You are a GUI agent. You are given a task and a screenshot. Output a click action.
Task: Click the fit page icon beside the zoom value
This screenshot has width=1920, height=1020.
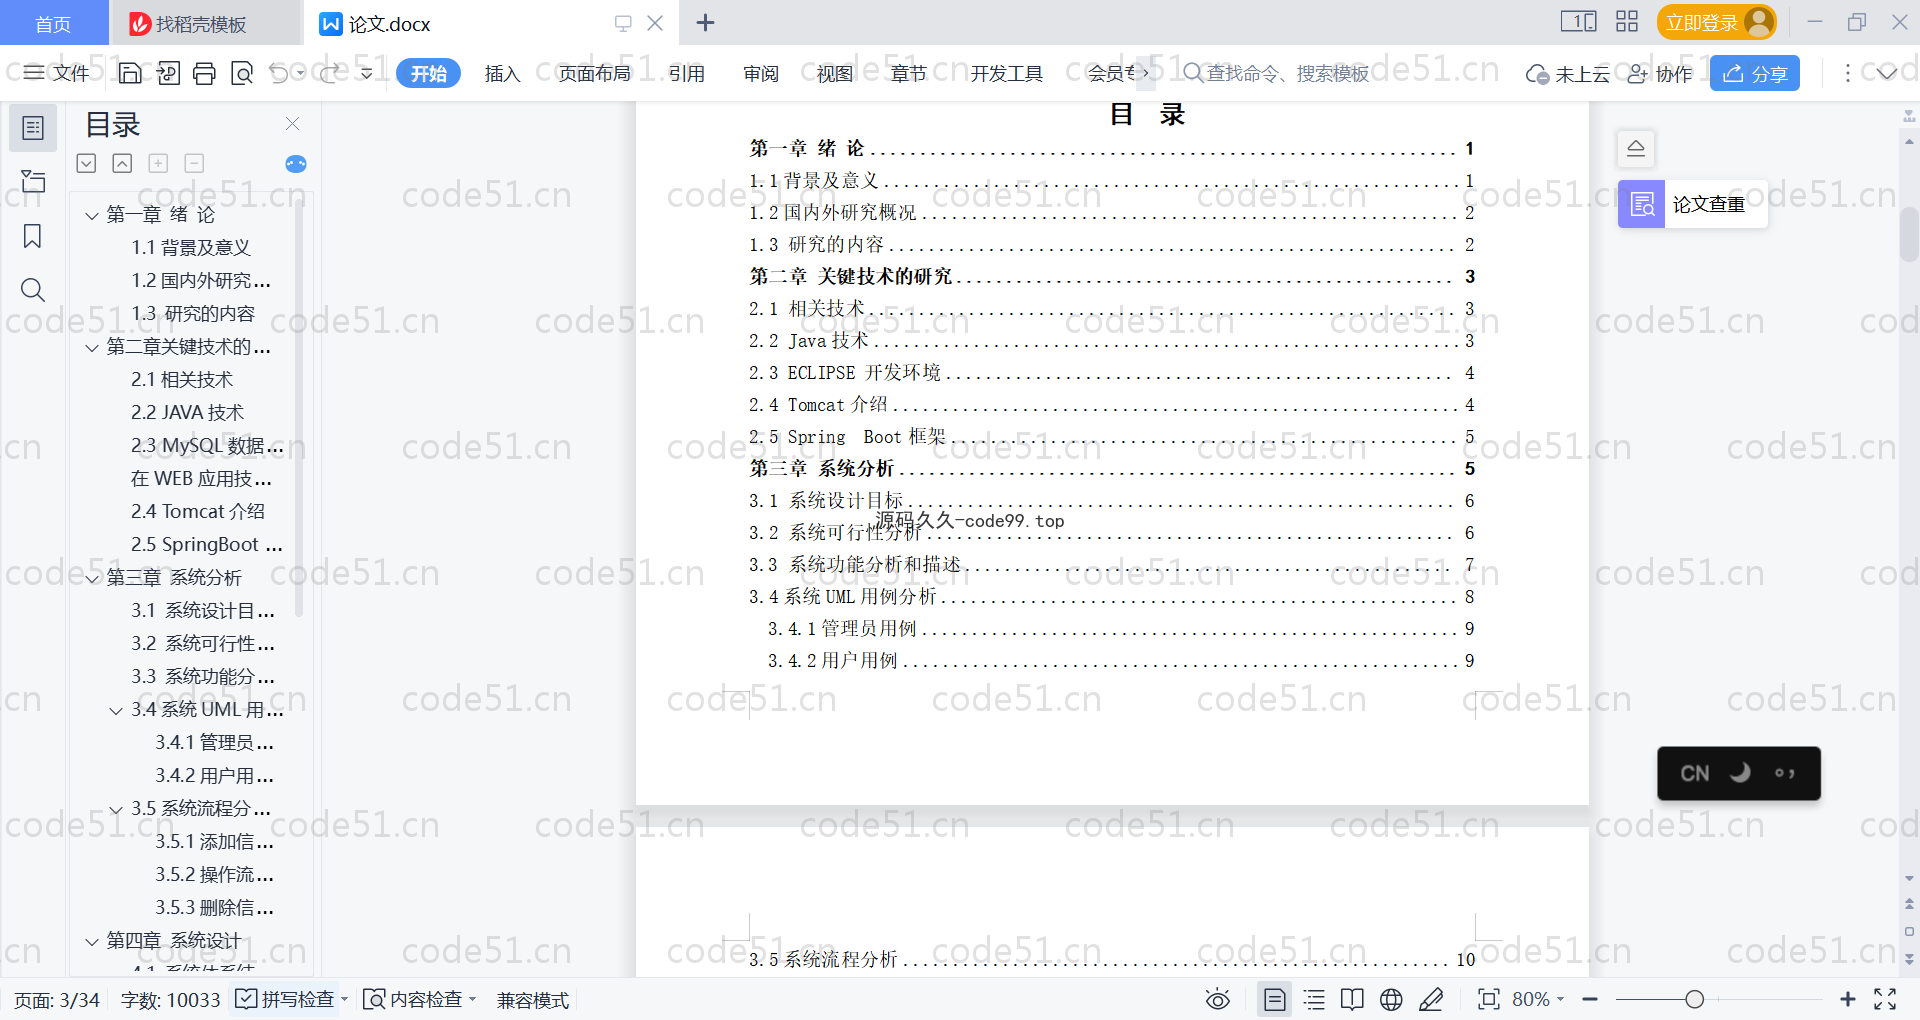(1489, 999)
